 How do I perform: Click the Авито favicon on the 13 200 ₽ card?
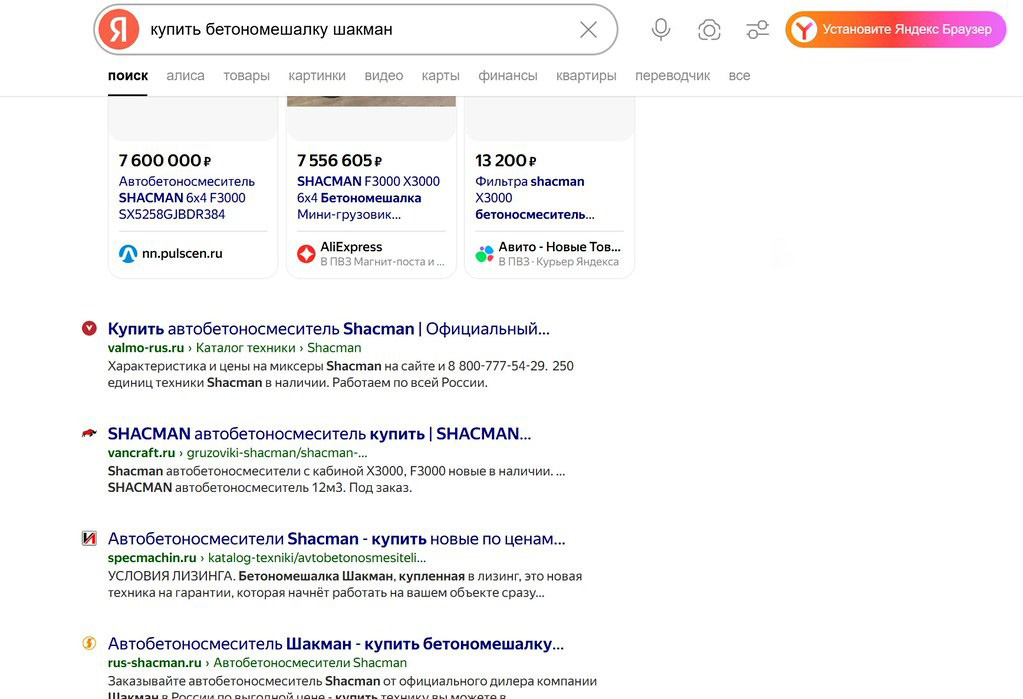tap(484, 253)
